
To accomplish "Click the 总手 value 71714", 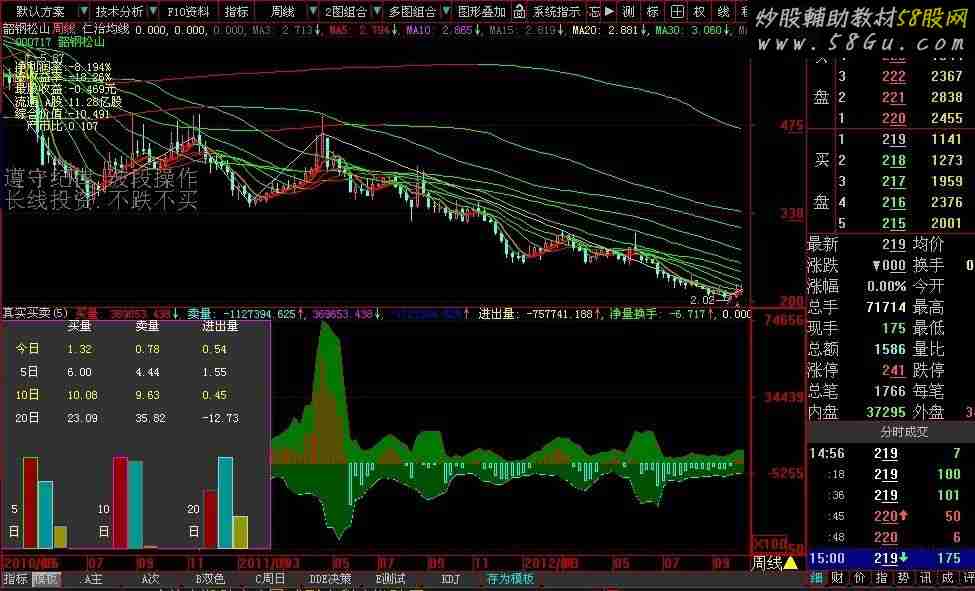I will (x=885, y=307).
